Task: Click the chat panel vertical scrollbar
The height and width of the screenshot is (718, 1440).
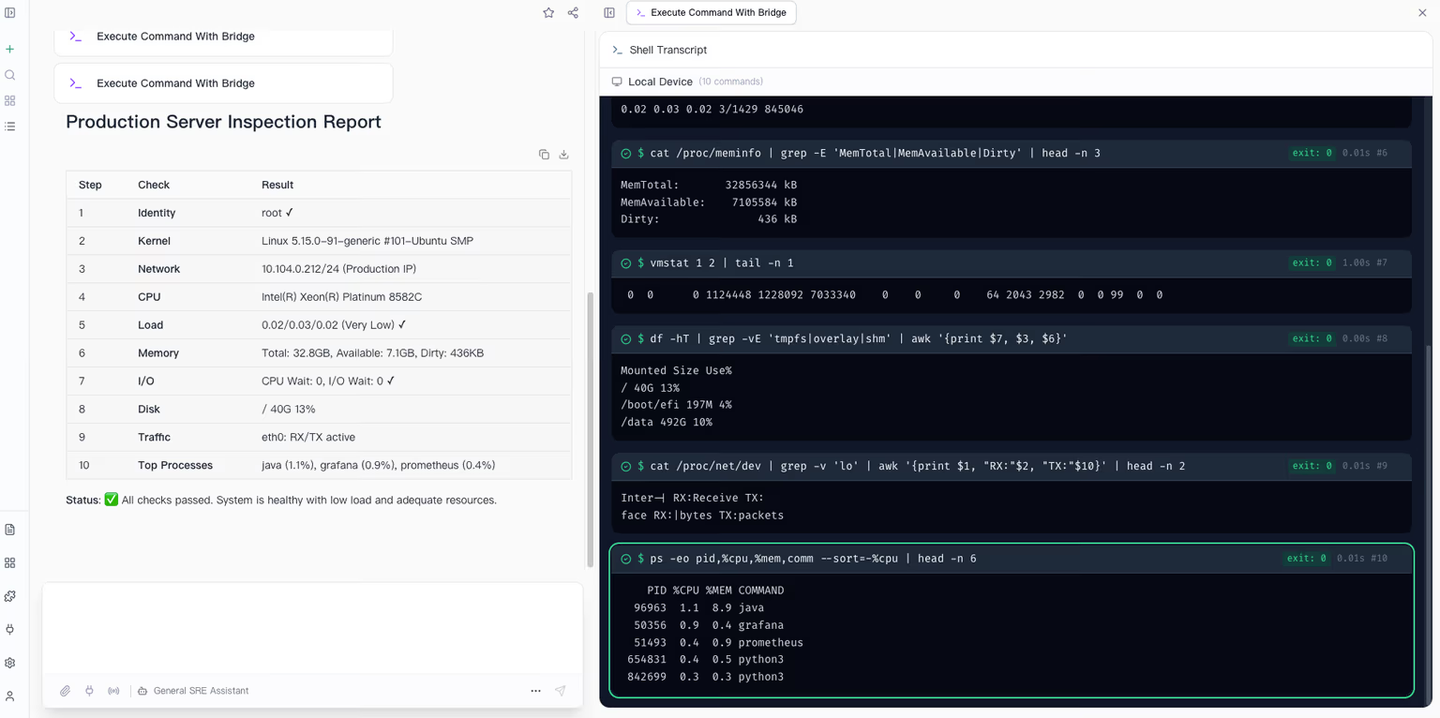Action: click(x=589, y=428)
